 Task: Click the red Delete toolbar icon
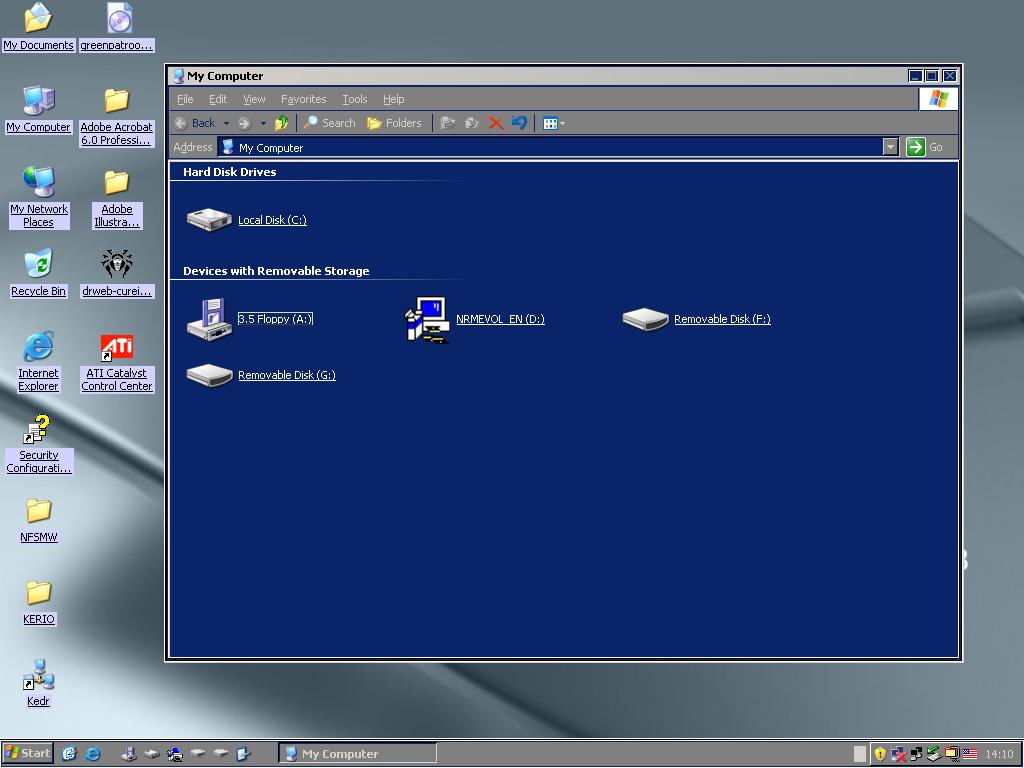[495, 123]
